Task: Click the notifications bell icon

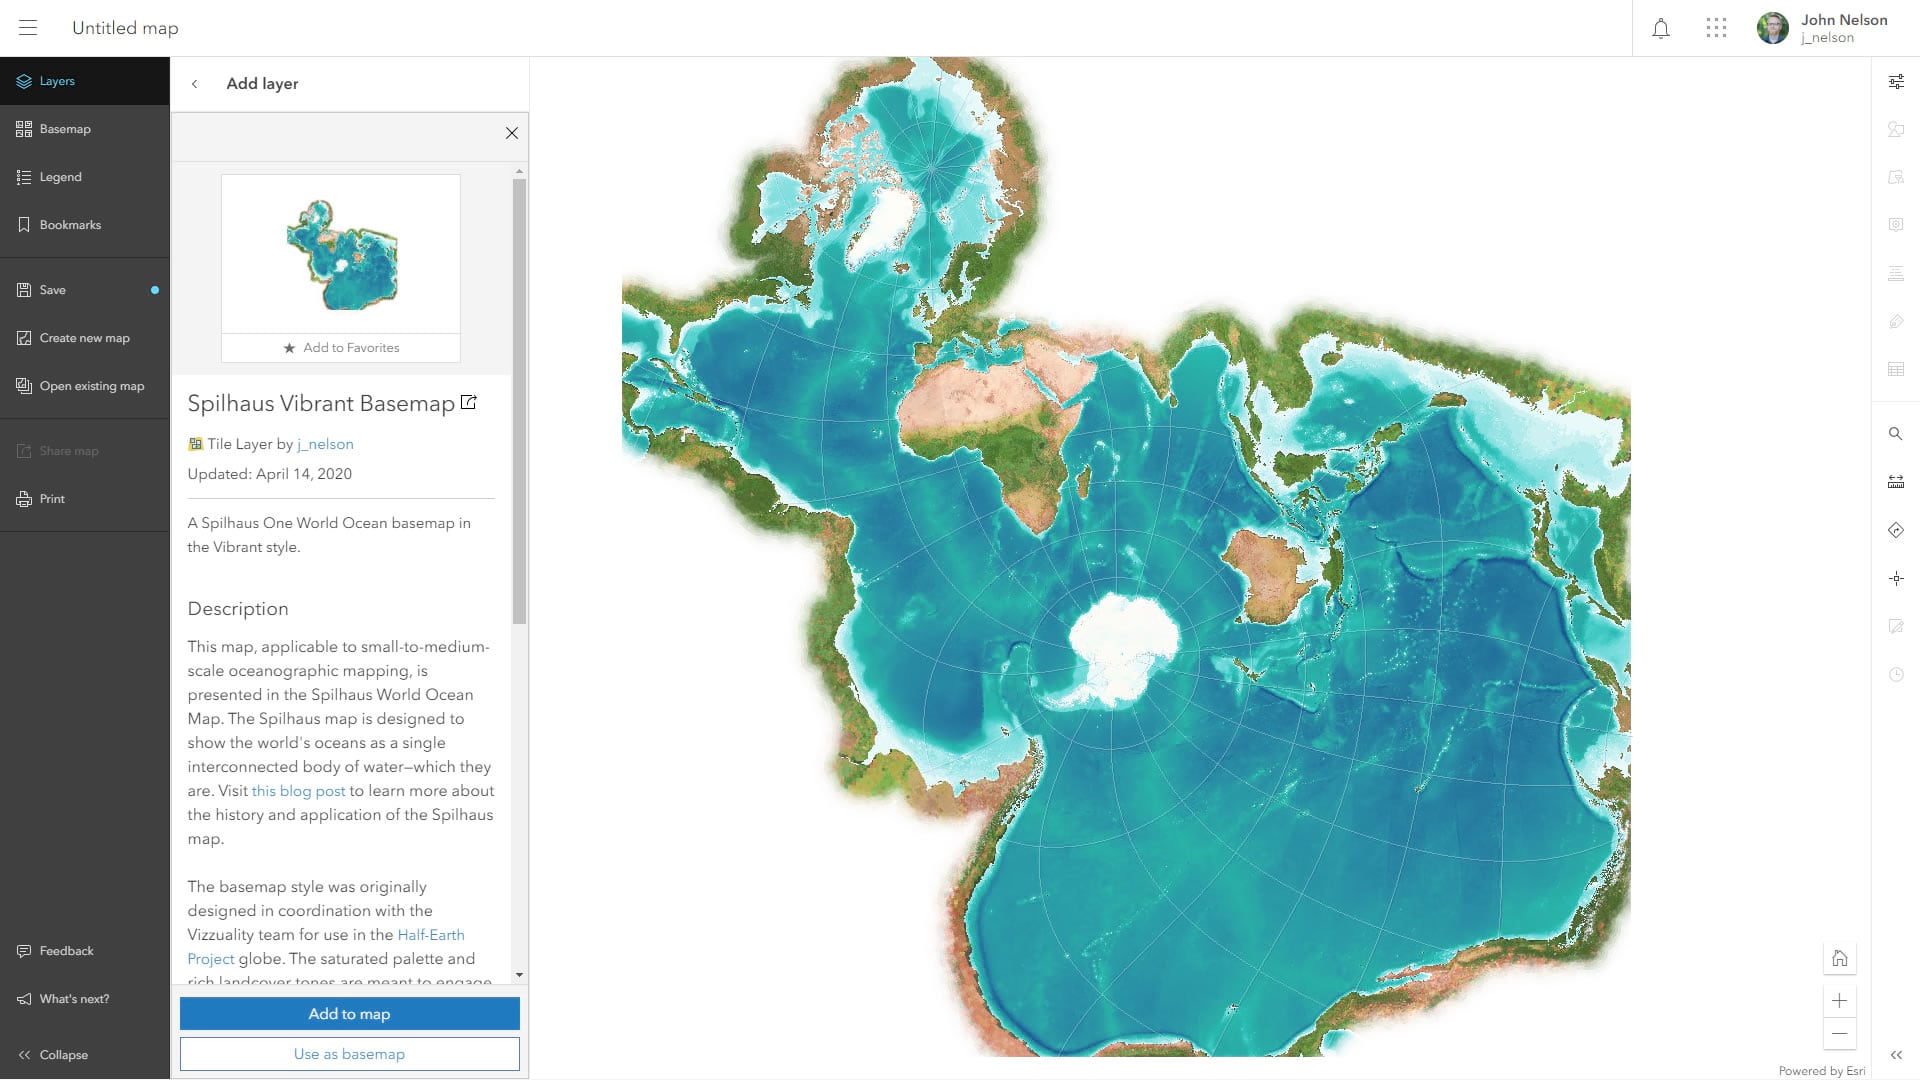Action: pyautogui.click(x=1661, y=28)
